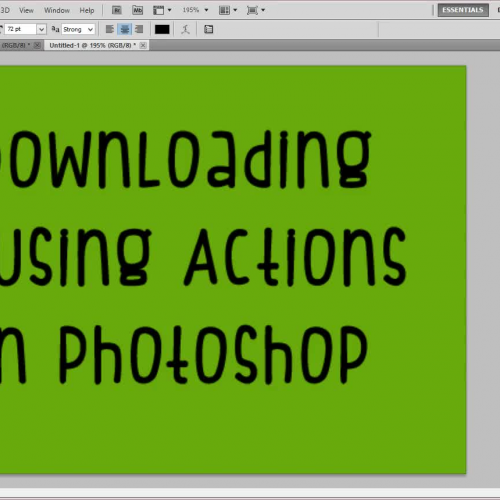Close the Untitled-1 document tab
The height and width of the screenshot is (500, 500).
pos(143,45)
